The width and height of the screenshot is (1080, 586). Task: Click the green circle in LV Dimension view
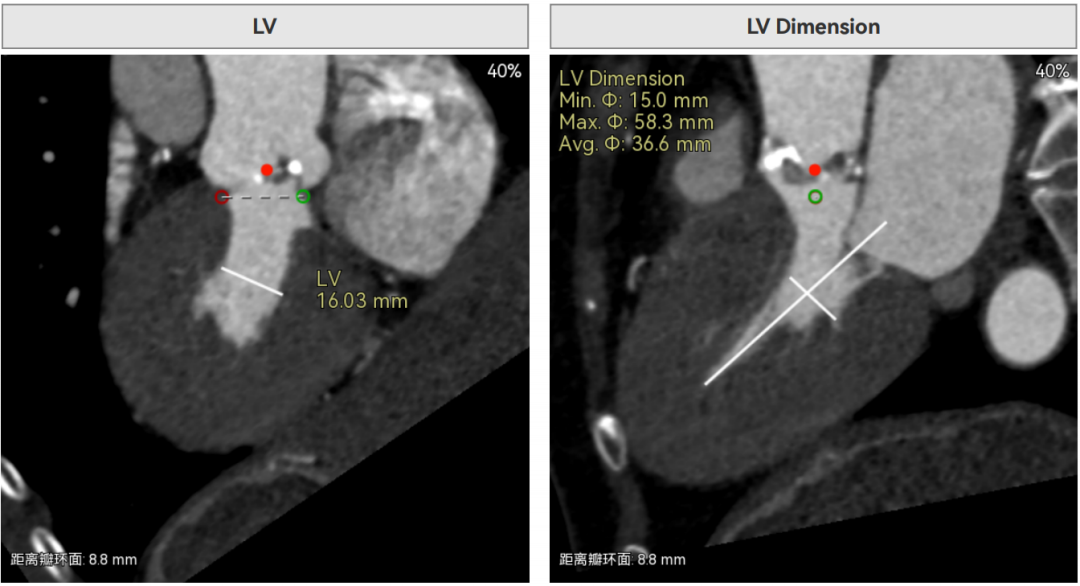816,197
